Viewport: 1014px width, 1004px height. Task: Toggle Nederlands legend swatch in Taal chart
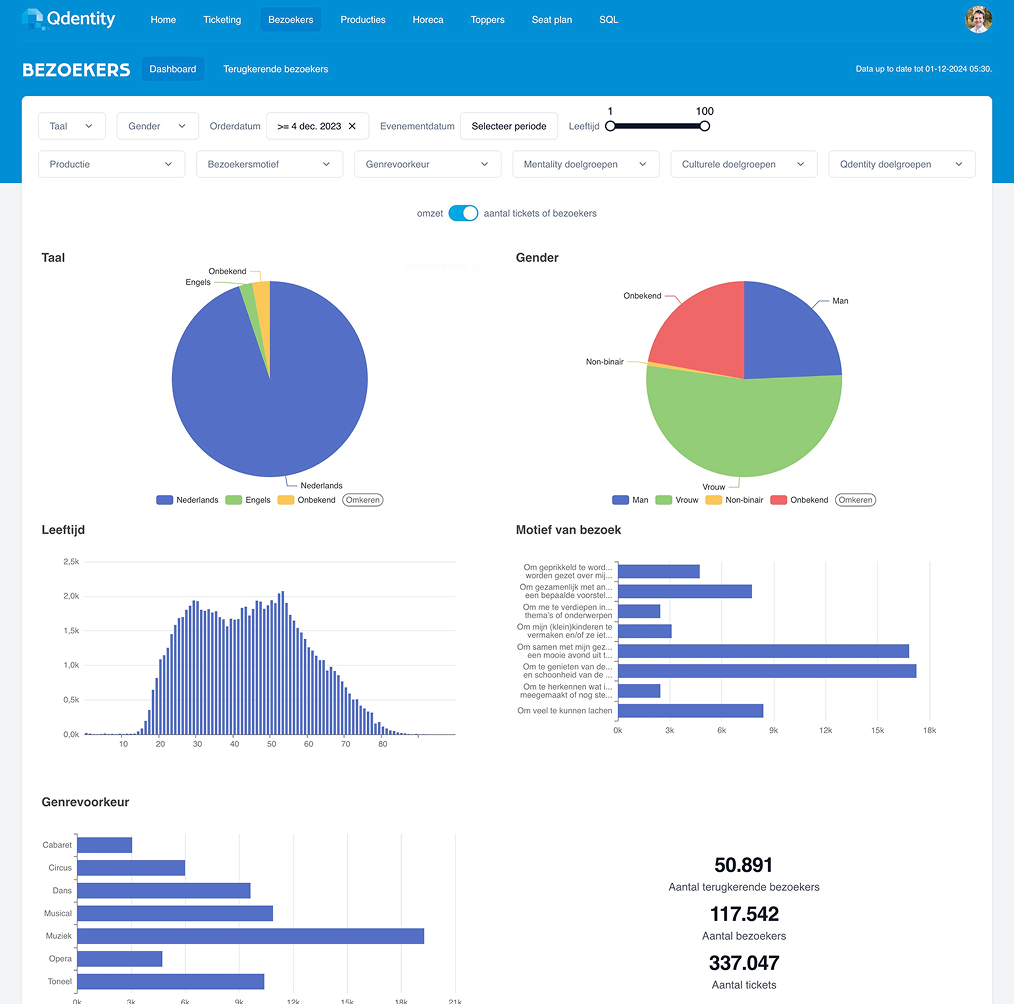[x=165, y=500]
